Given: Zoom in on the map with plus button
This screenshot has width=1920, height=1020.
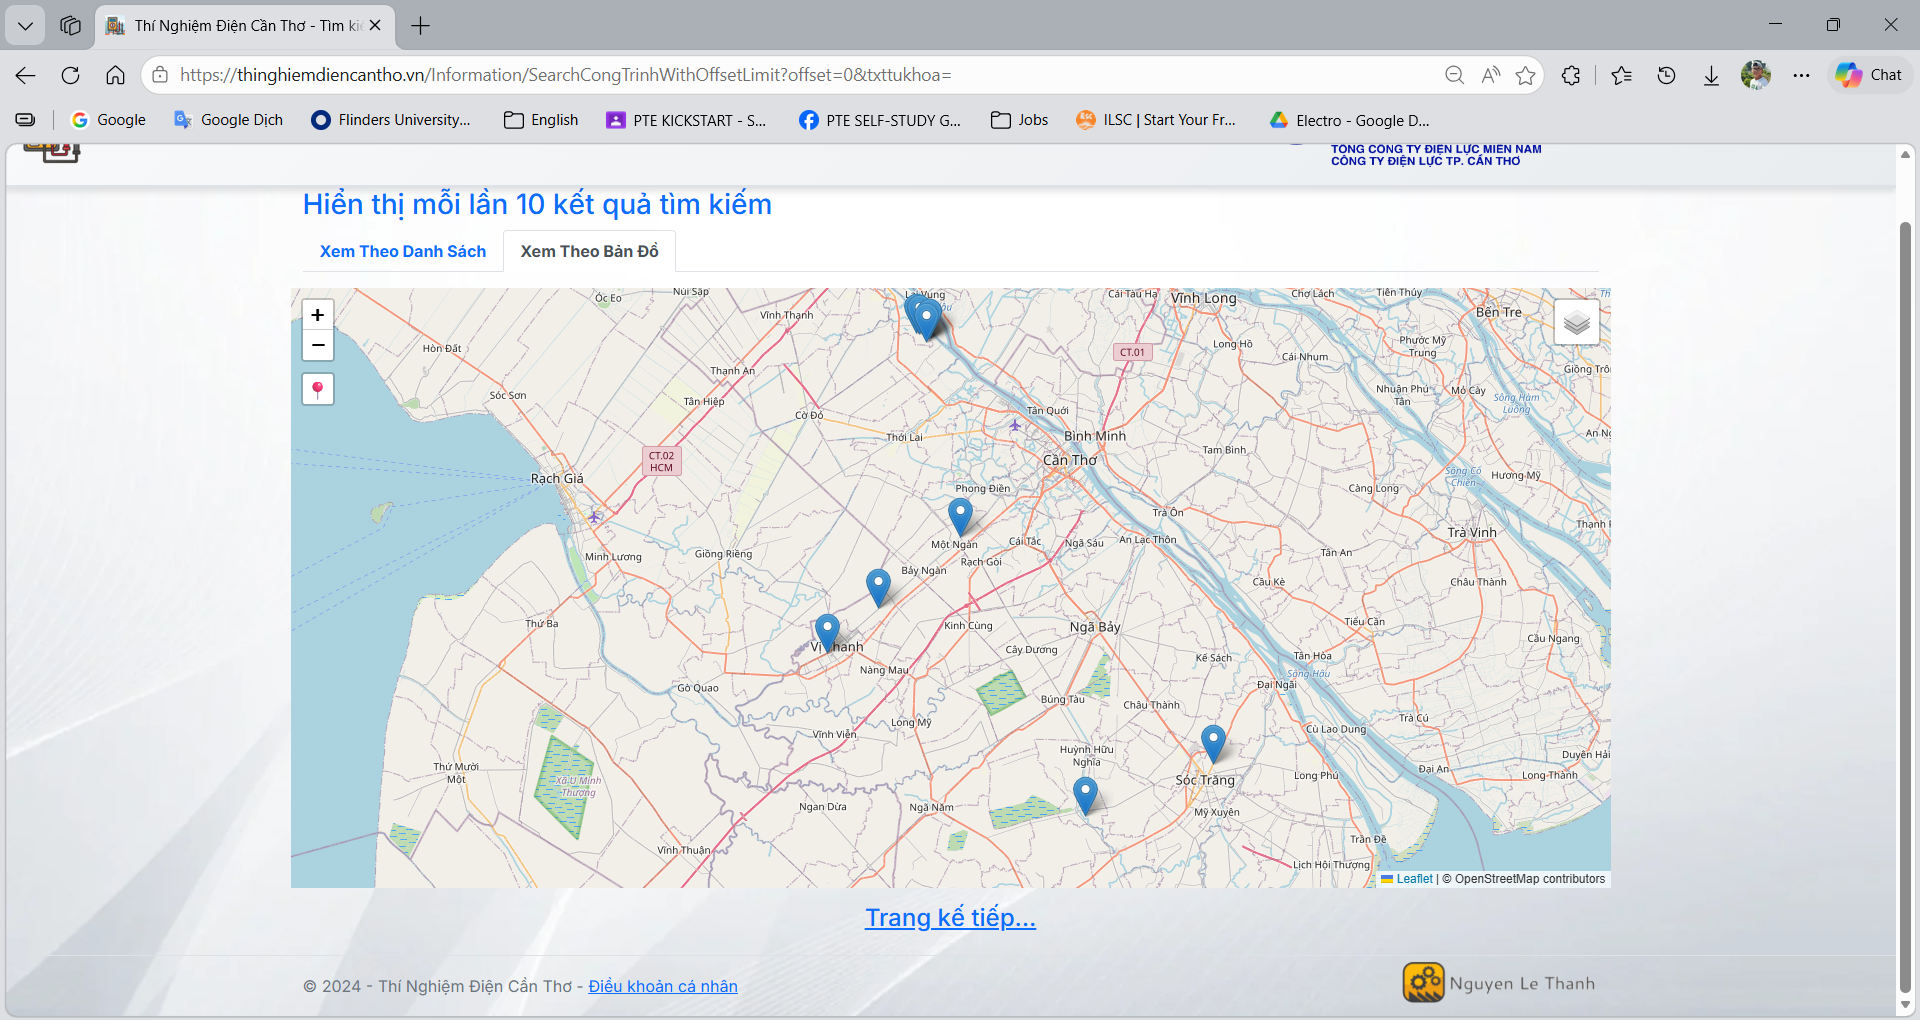Looking at the screenshot, I should [318, 315].
